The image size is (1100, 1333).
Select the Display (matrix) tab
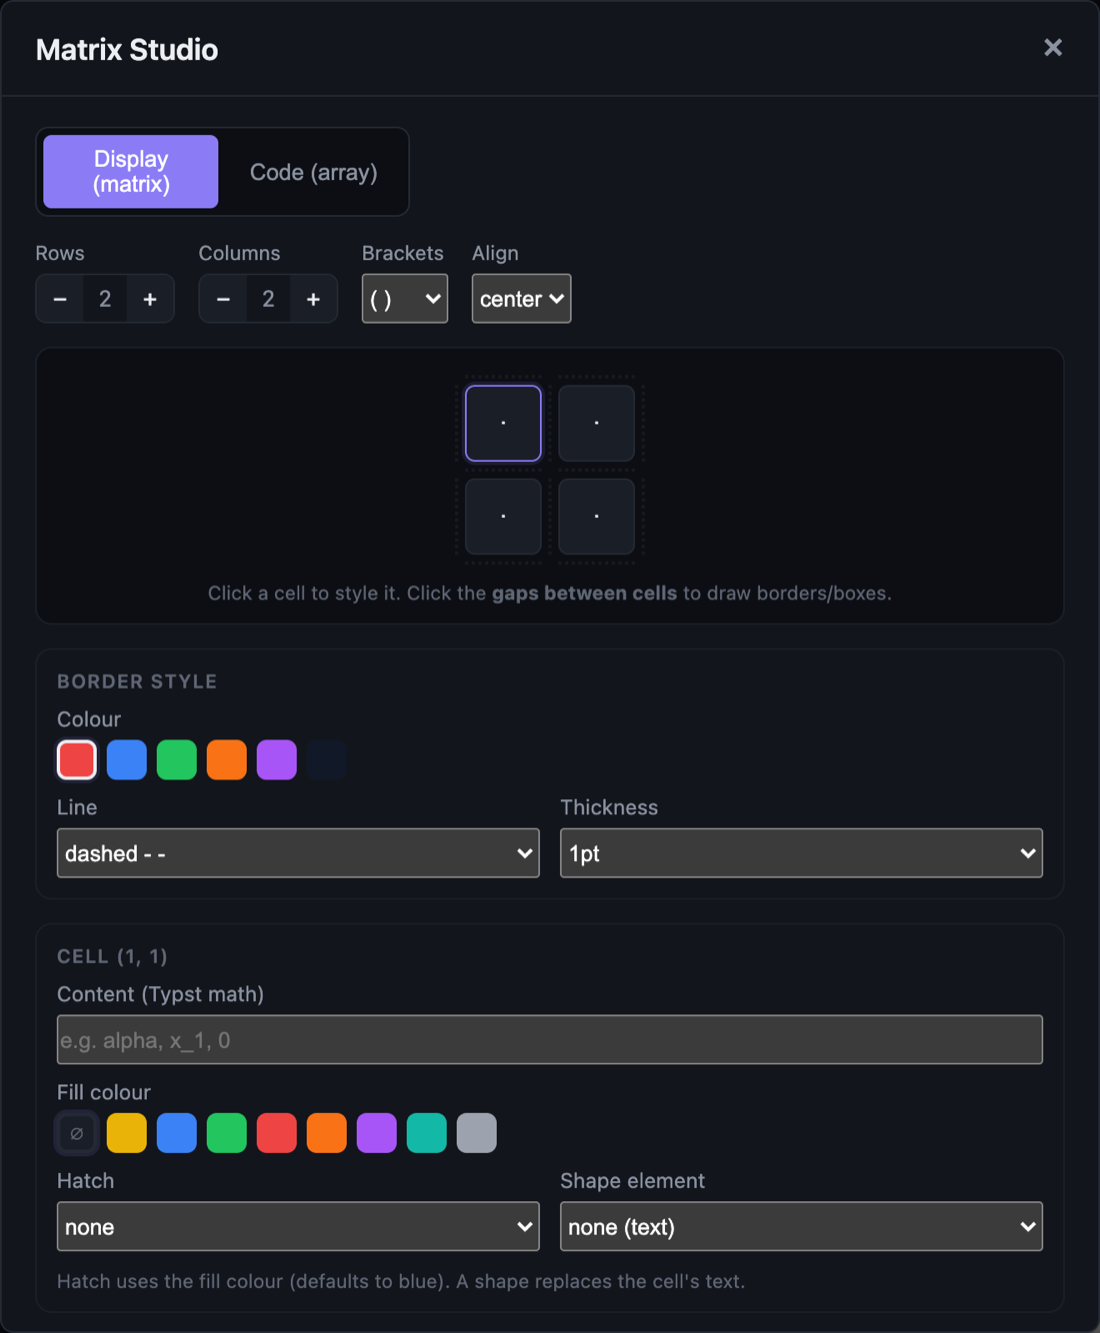(131, 172)
